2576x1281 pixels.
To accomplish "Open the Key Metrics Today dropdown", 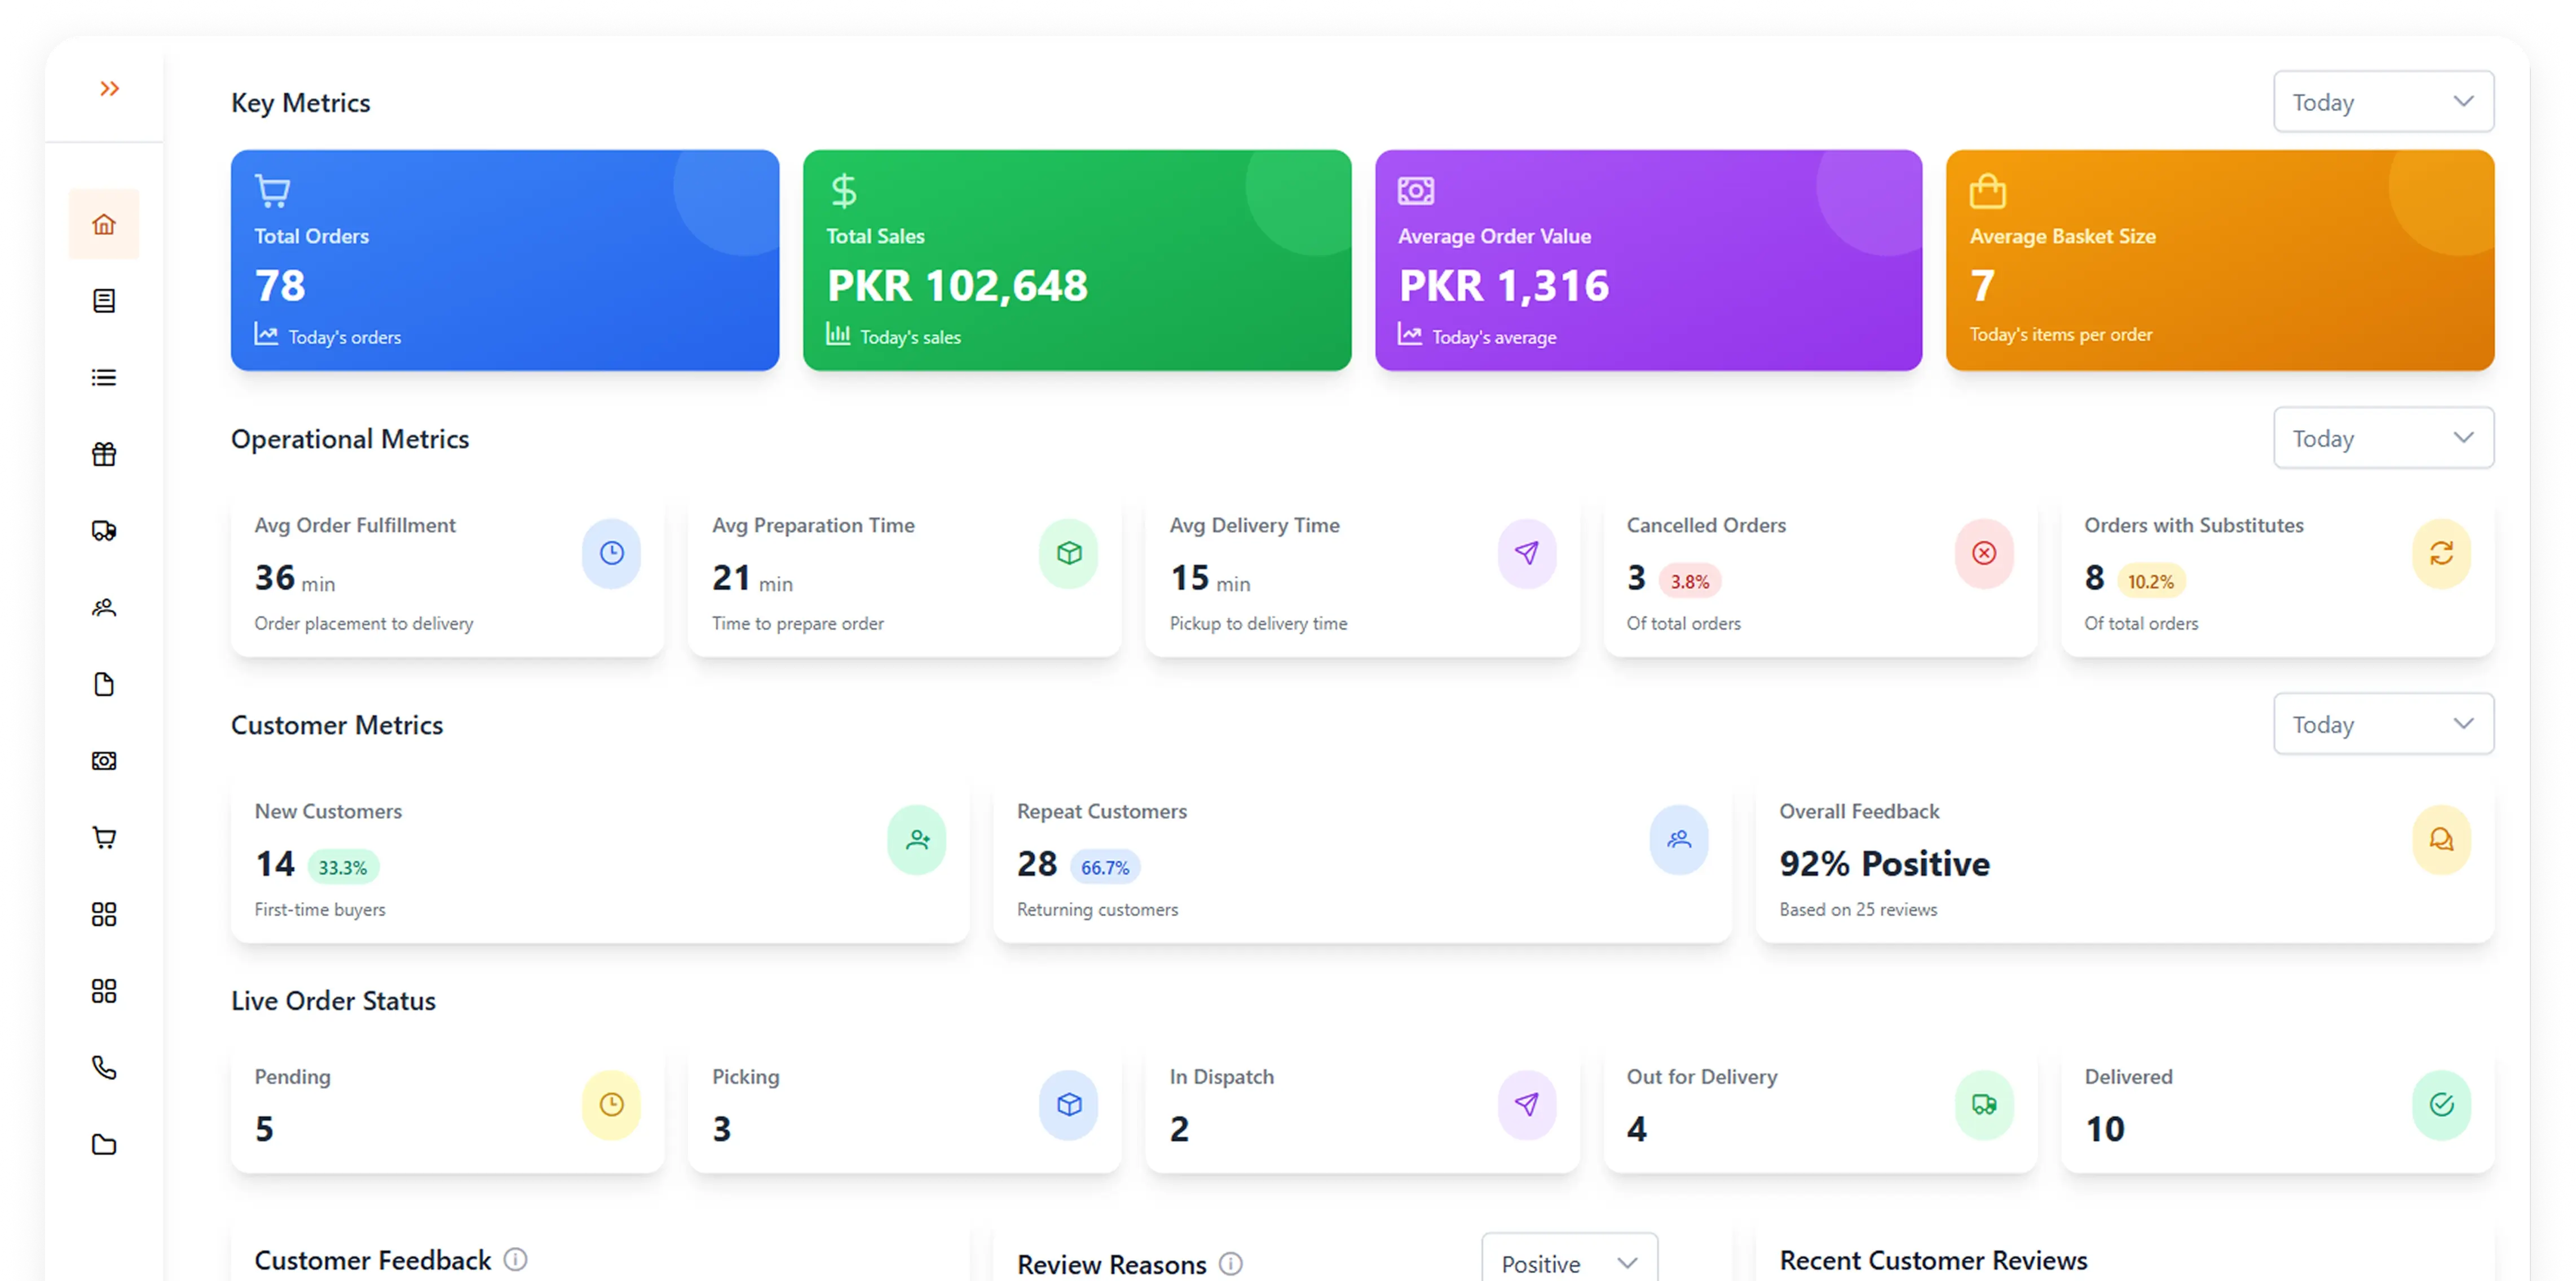I will [x=2383, y=102].
